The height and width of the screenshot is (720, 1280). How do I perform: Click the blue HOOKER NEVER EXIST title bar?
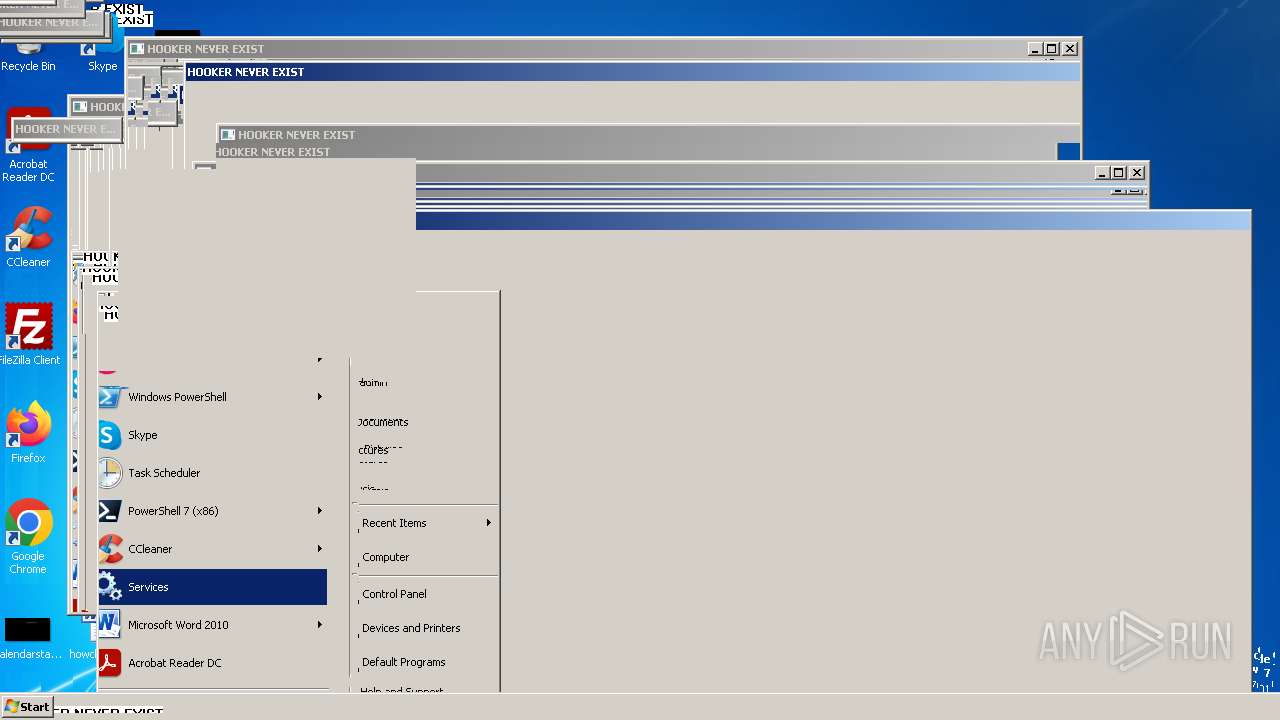(x=632, y=72)
